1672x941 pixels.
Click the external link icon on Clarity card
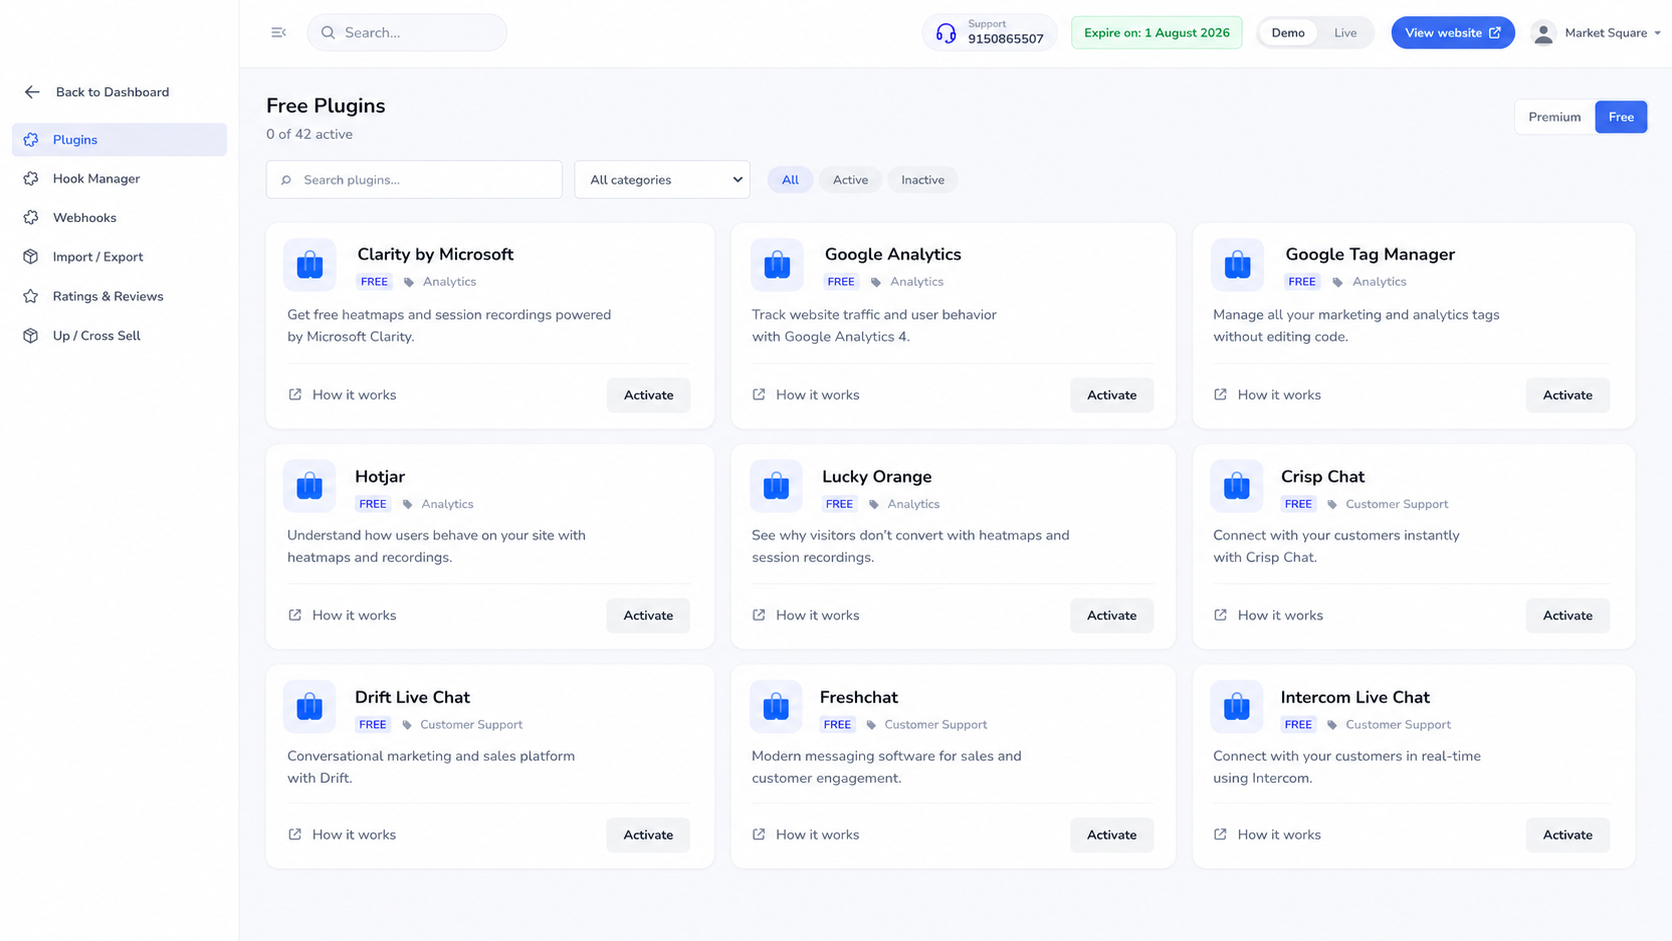pyautogui.click(x=295, y=395)
